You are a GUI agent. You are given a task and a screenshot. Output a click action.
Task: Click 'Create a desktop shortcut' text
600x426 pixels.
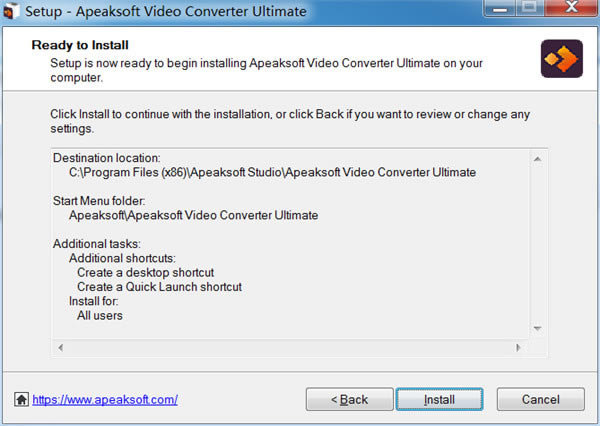pyautogui.click(x=145, y=273)
